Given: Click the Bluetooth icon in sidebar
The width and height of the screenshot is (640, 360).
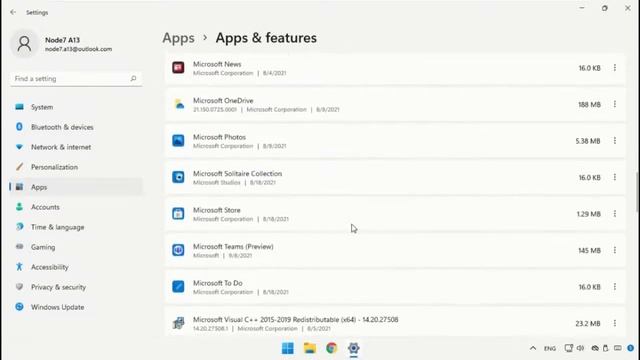Looking at the screenshot, I should 19,127.
